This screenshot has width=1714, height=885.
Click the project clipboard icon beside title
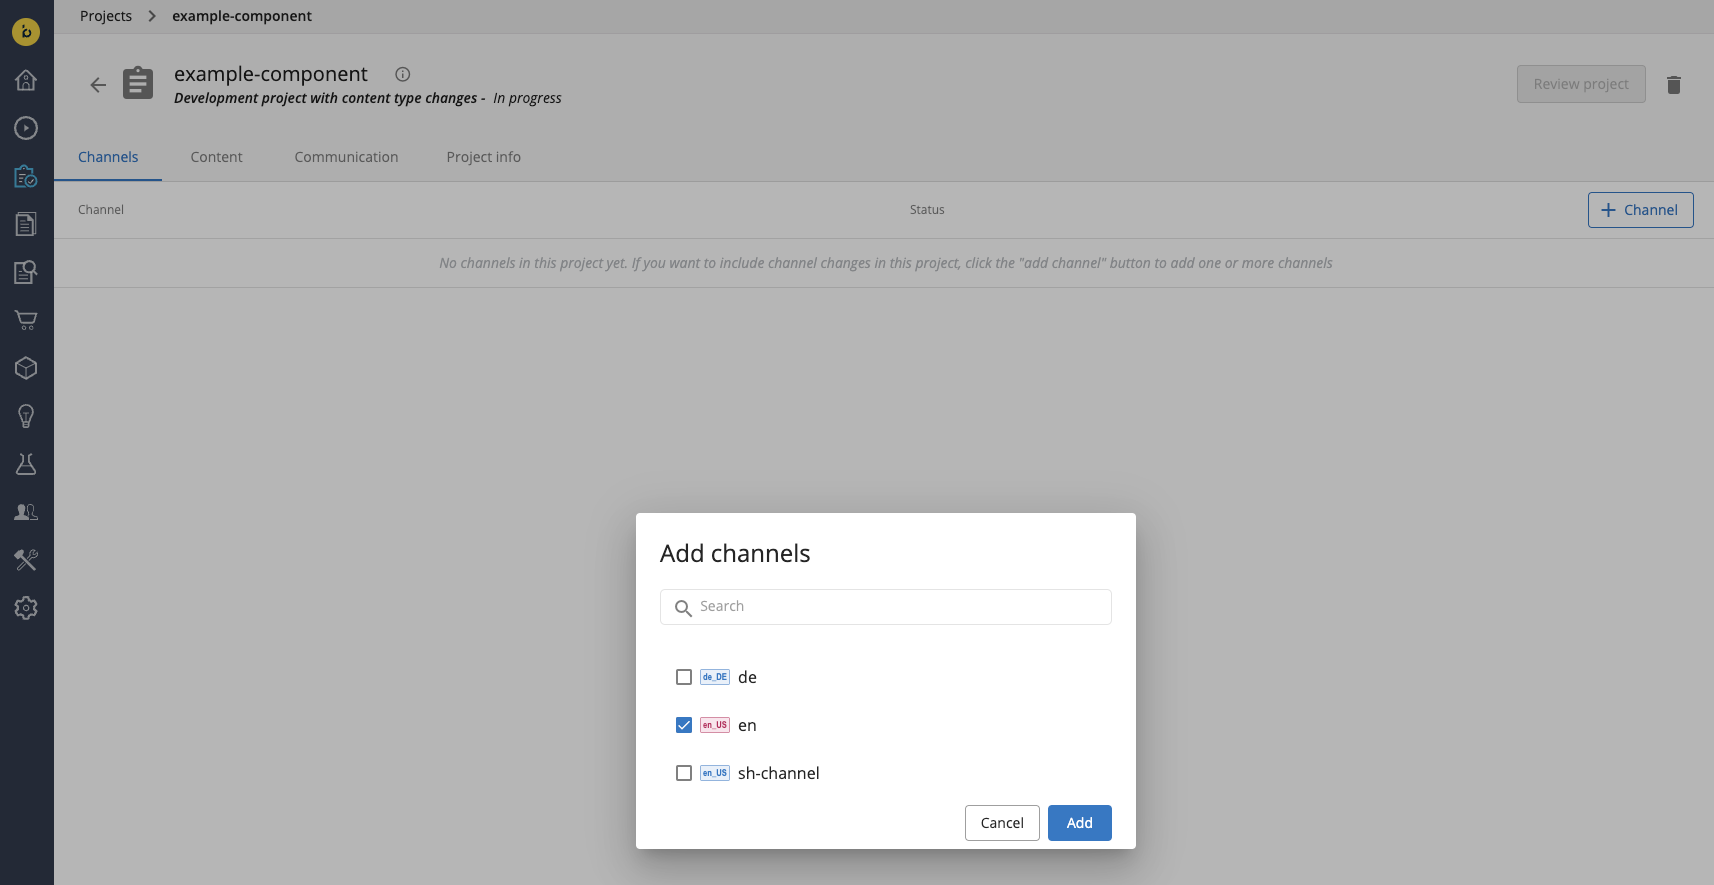coord(138,83)
